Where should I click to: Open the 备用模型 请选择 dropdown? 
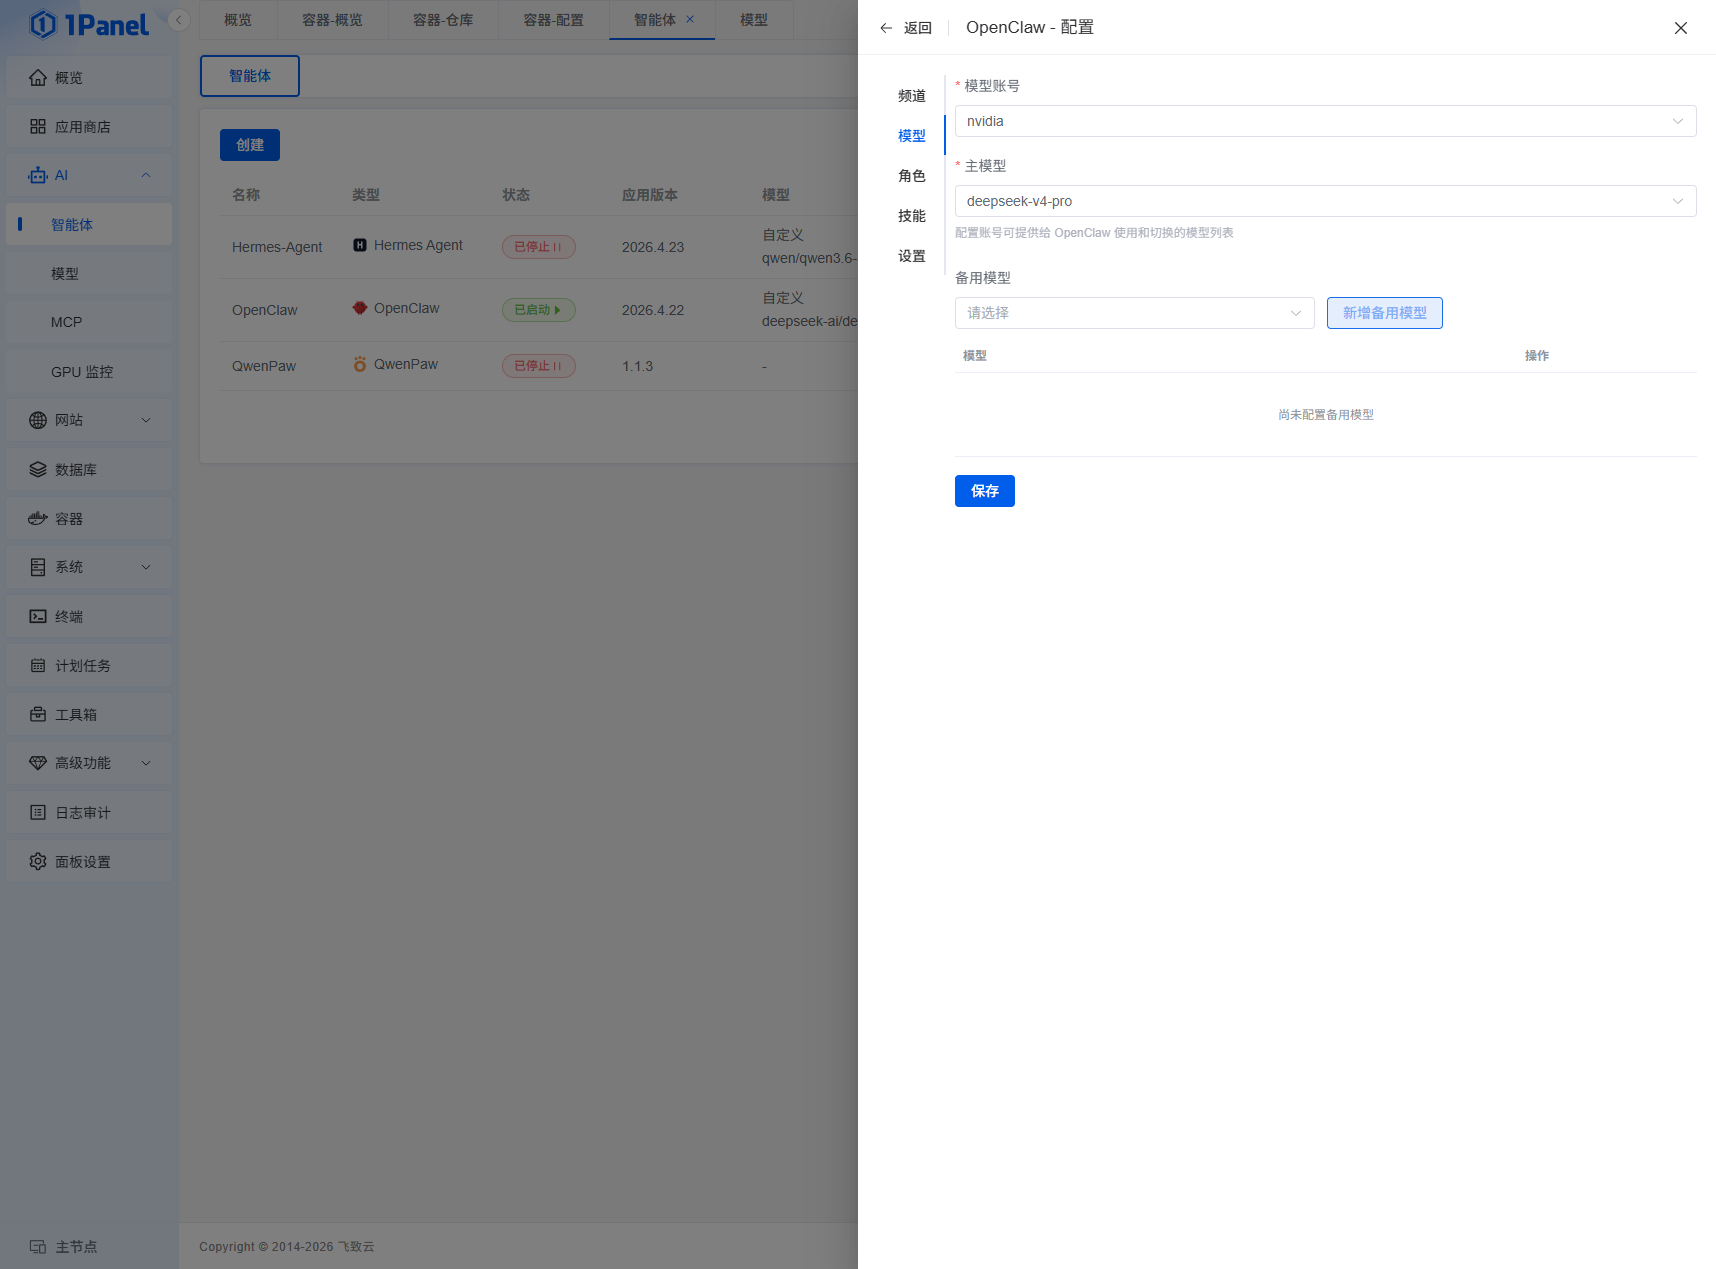1134,313
